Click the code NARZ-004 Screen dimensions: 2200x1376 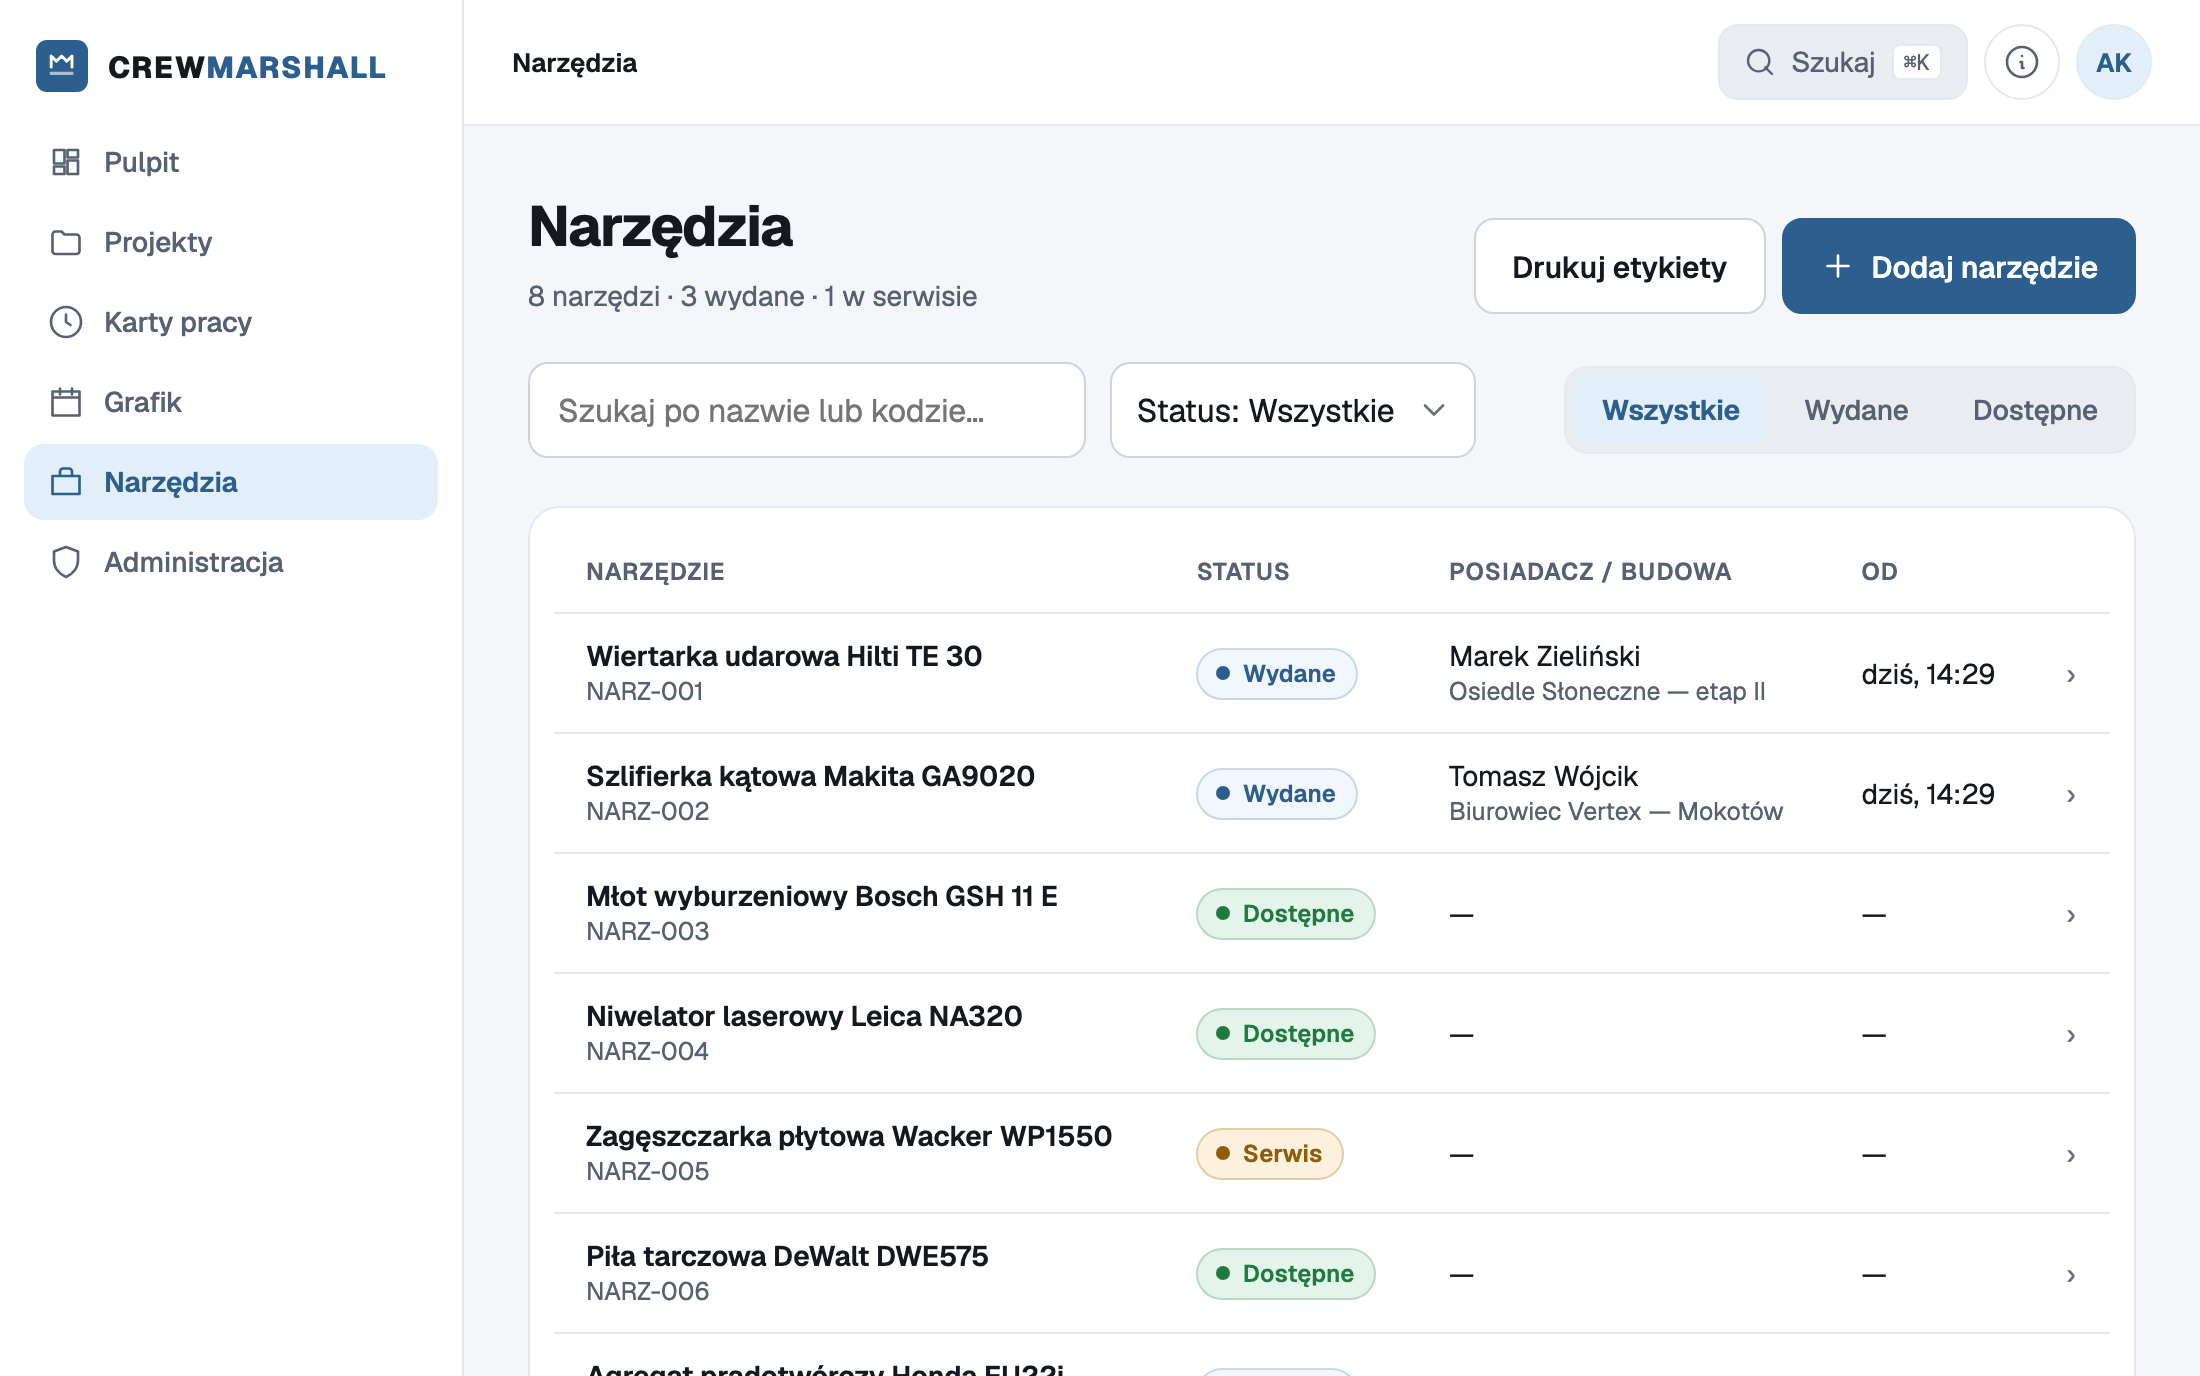point(648,1051)
